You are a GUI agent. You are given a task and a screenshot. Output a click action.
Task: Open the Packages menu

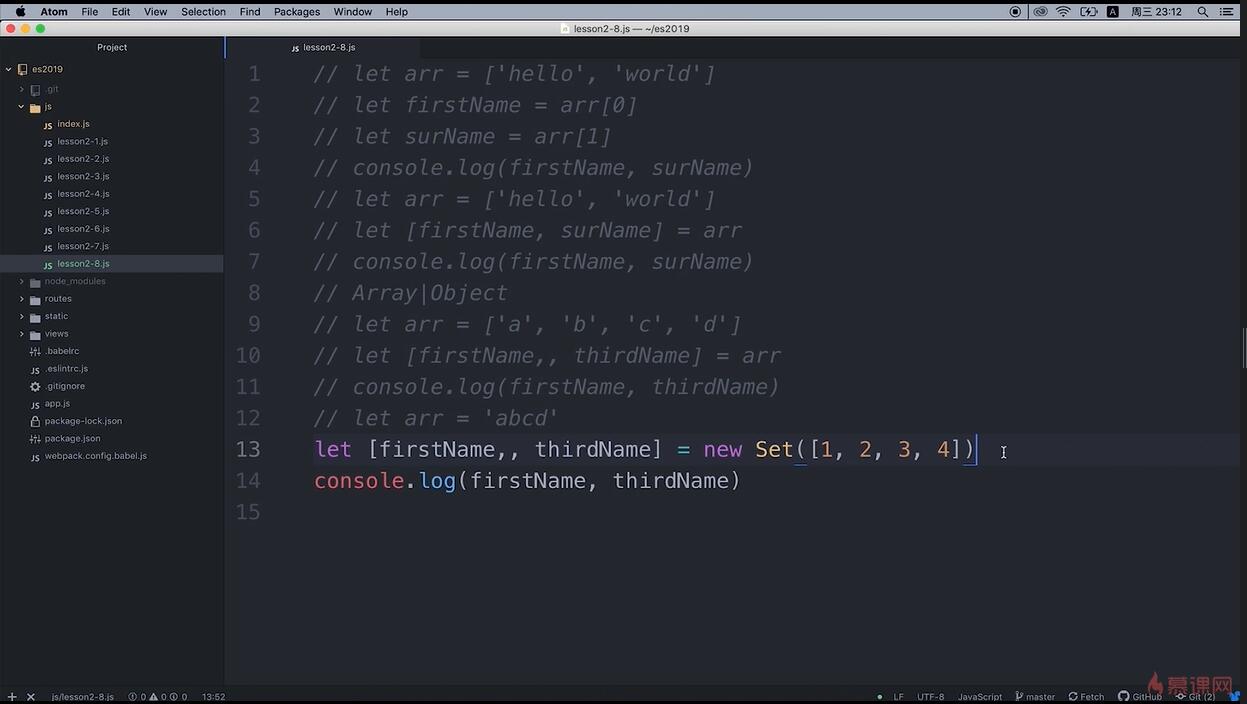click(297, 11)
